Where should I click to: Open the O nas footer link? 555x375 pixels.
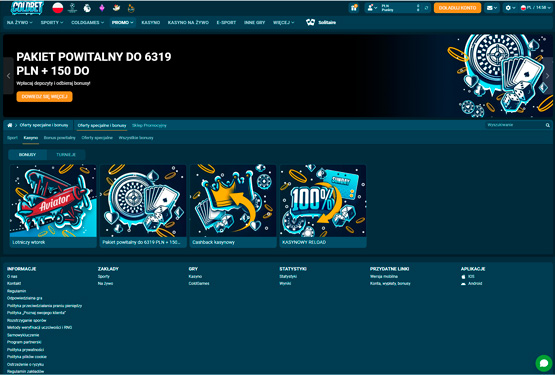[x=12, y=276]
